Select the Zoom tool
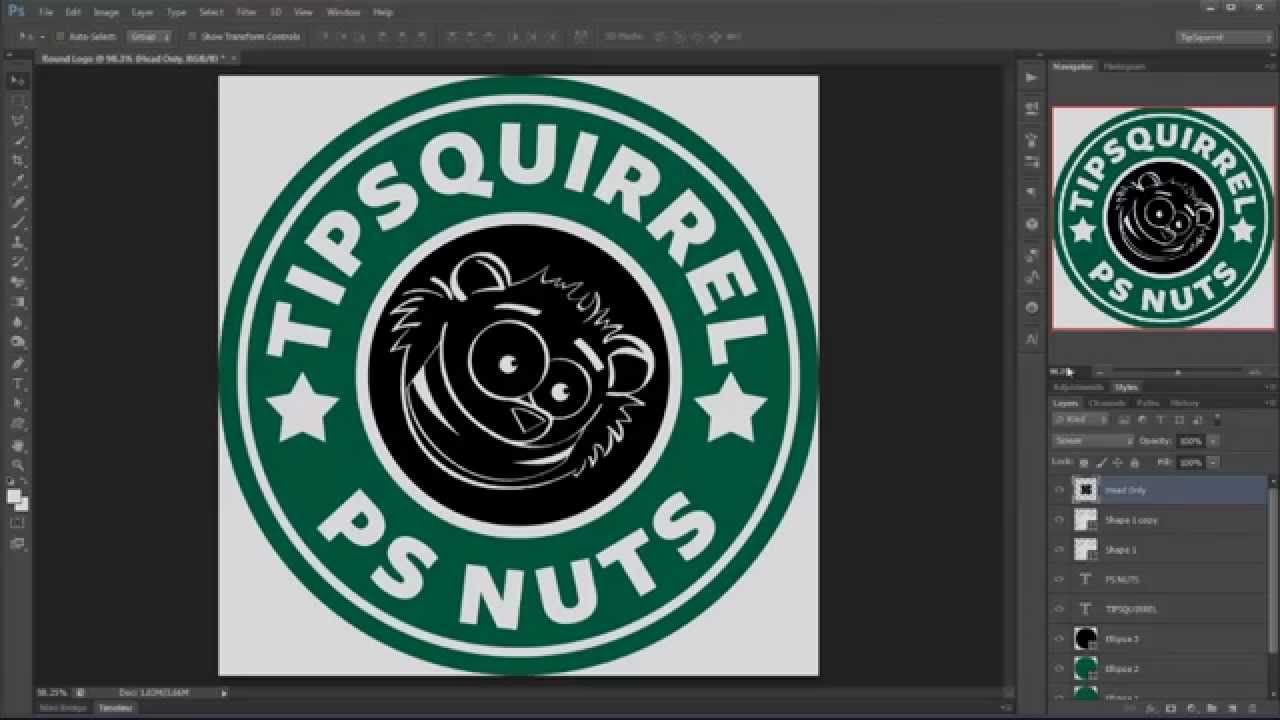1280x720 pixels. click(18, 465)
